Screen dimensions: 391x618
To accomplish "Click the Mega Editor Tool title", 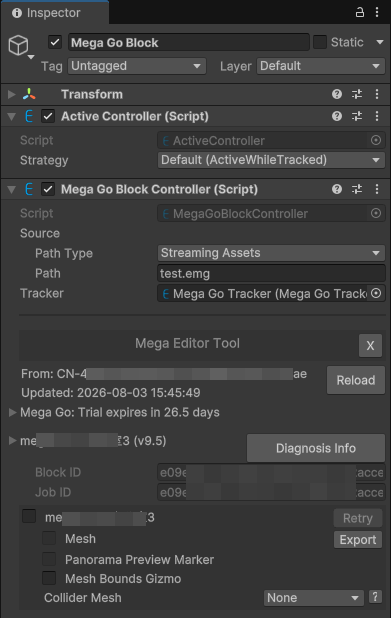I will [x=187, y=343].
